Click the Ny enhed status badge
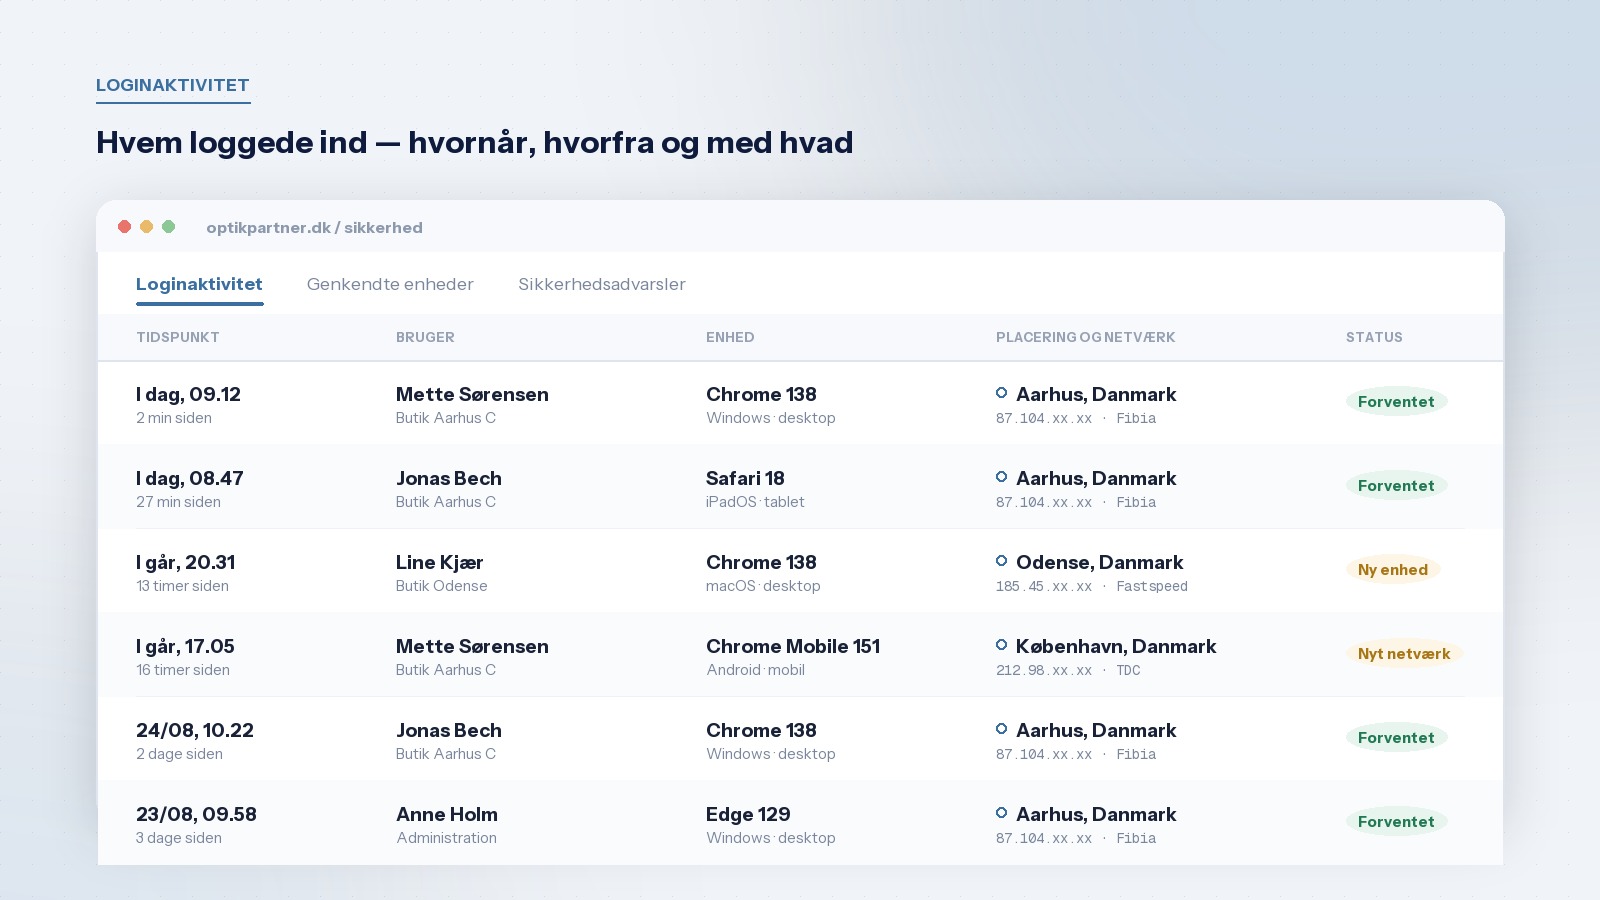This screenshot has height=900, width=1600. 1393,570
